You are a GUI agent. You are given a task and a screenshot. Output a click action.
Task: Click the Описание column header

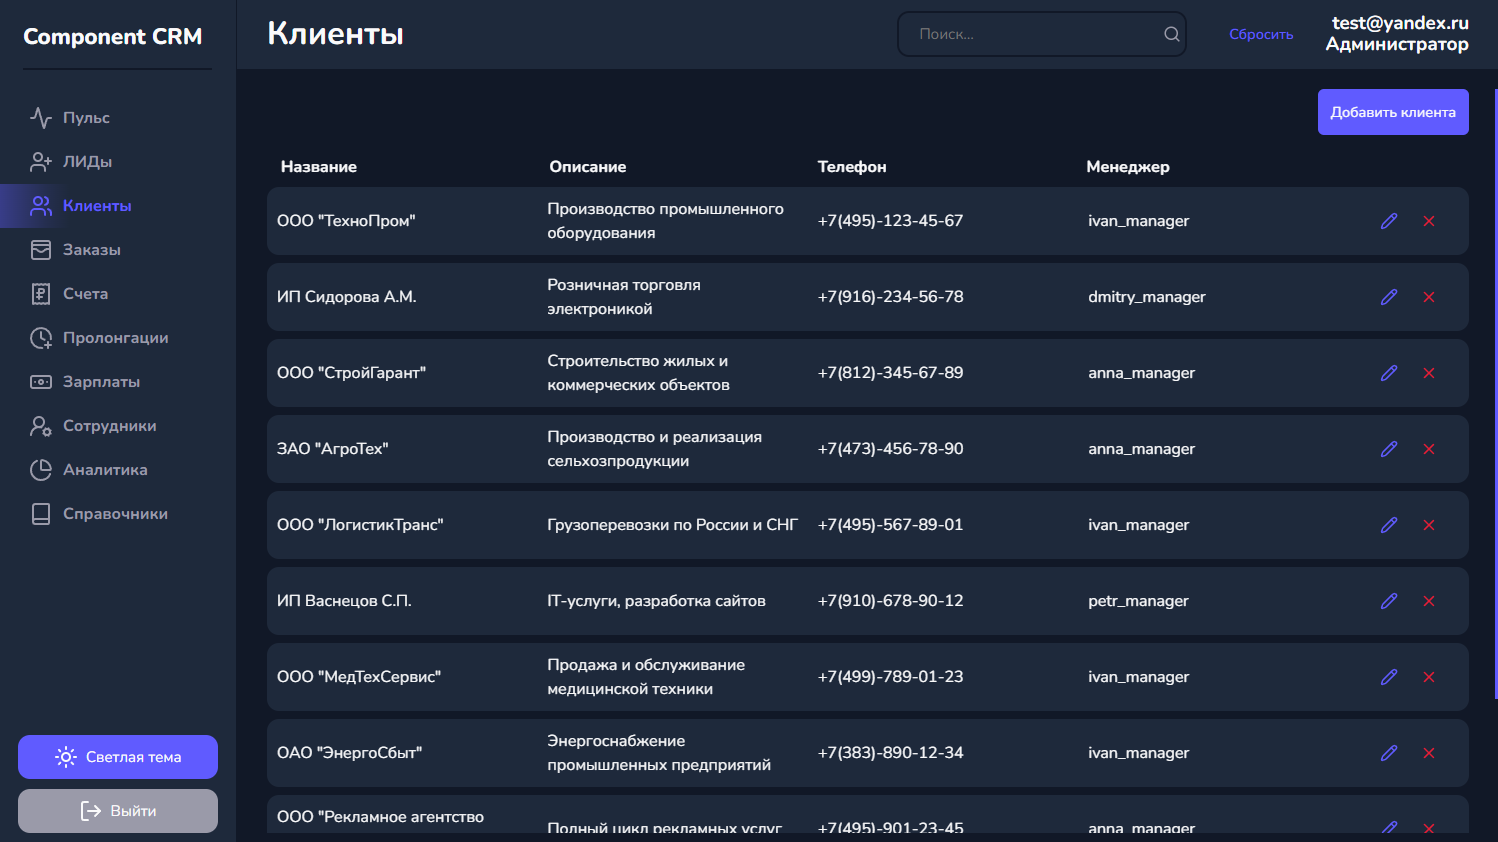587,167
